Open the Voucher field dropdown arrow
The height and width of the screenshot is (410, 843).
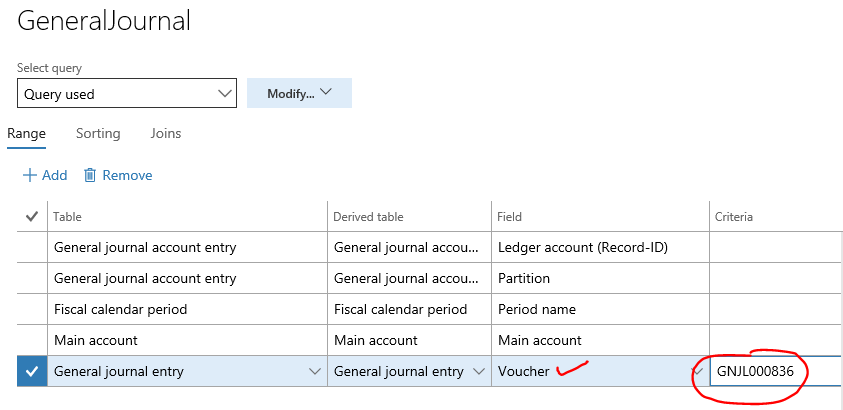tap(699, 371)
